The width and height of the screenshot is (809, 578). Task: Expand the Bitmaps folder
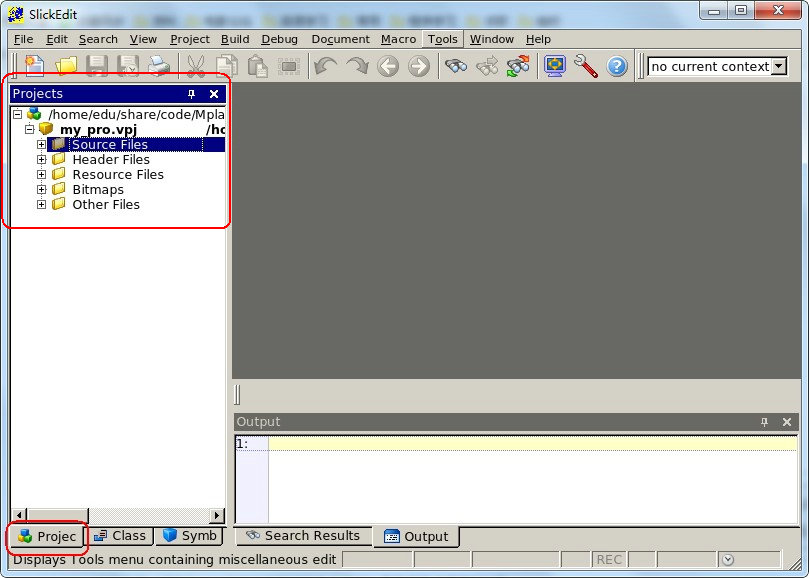pos(41,189)
